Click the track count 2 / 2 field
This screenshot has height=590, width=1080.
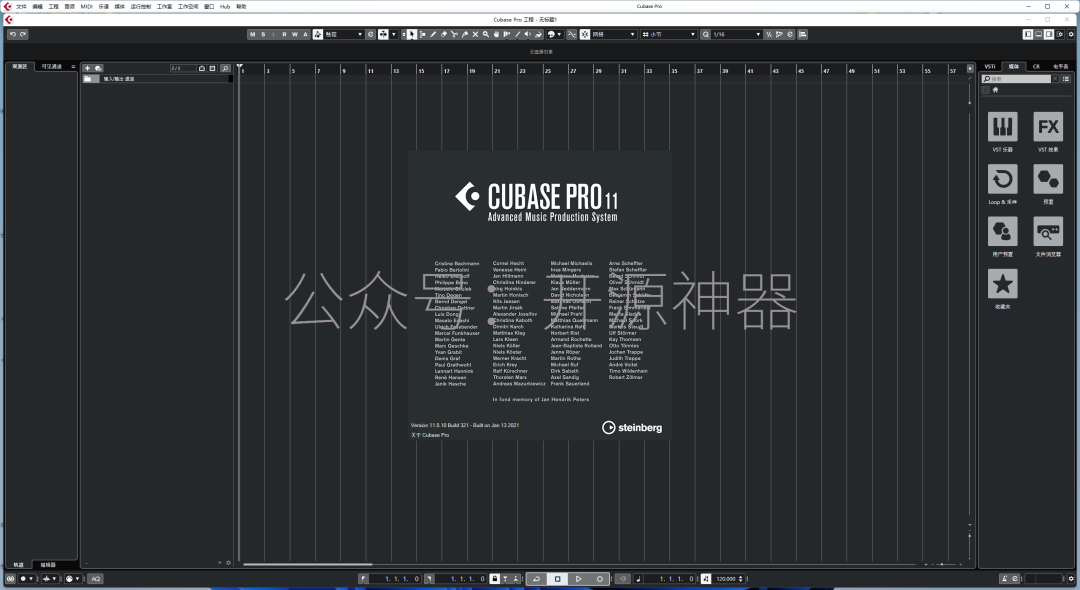tap(183, 68)
